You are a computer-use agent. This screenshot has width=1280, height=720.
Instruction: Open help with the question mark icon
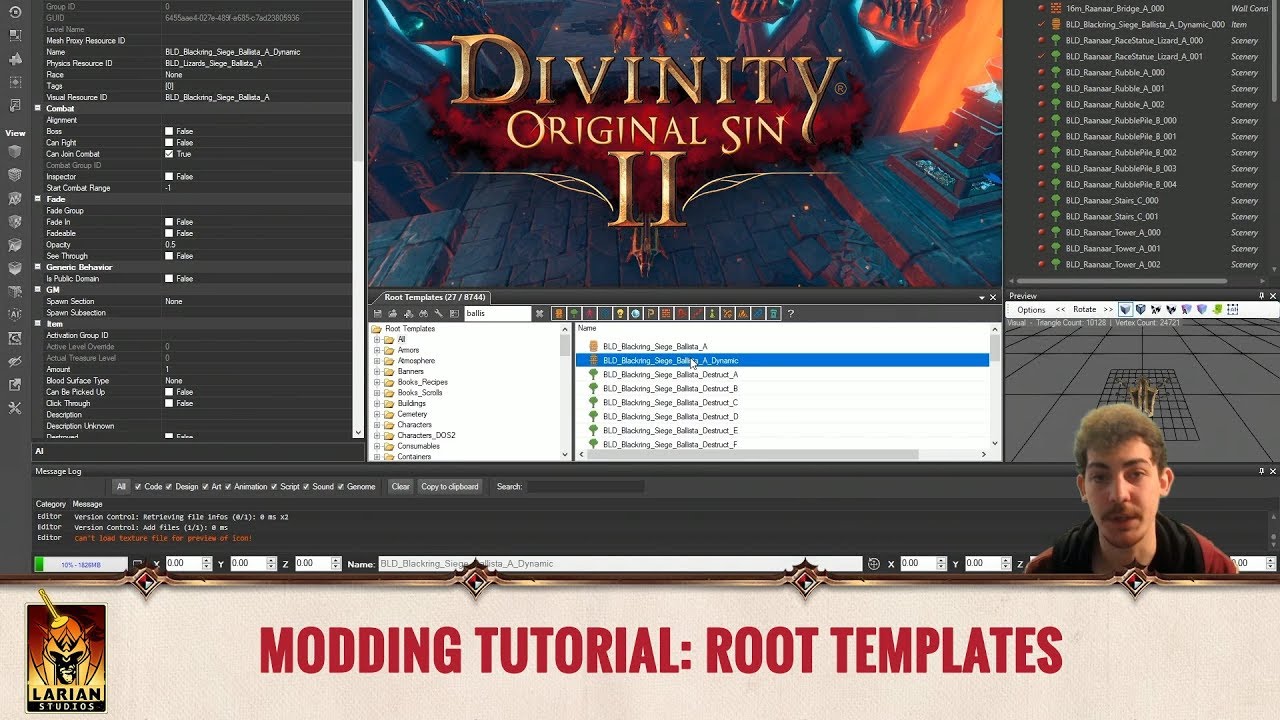pos(790,314)
